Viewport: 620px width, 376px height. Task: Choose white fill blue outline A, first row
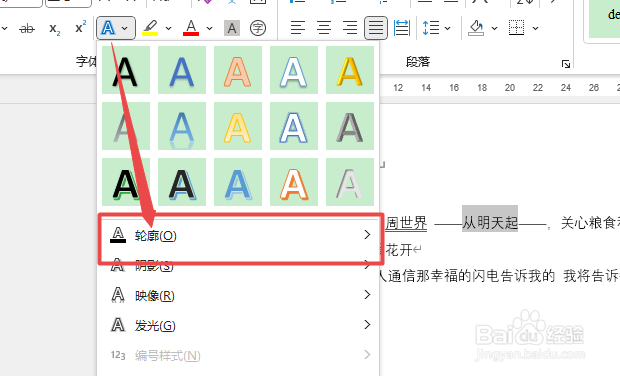[x=294, y=70]
